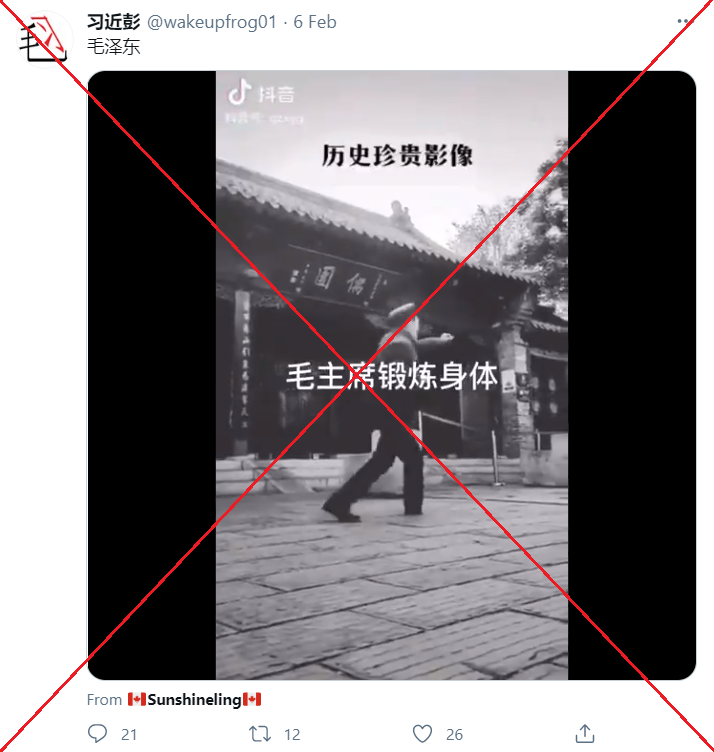Click the Sunshineling source link
This screenshot has width=714, height=752.
pos(194,700)
